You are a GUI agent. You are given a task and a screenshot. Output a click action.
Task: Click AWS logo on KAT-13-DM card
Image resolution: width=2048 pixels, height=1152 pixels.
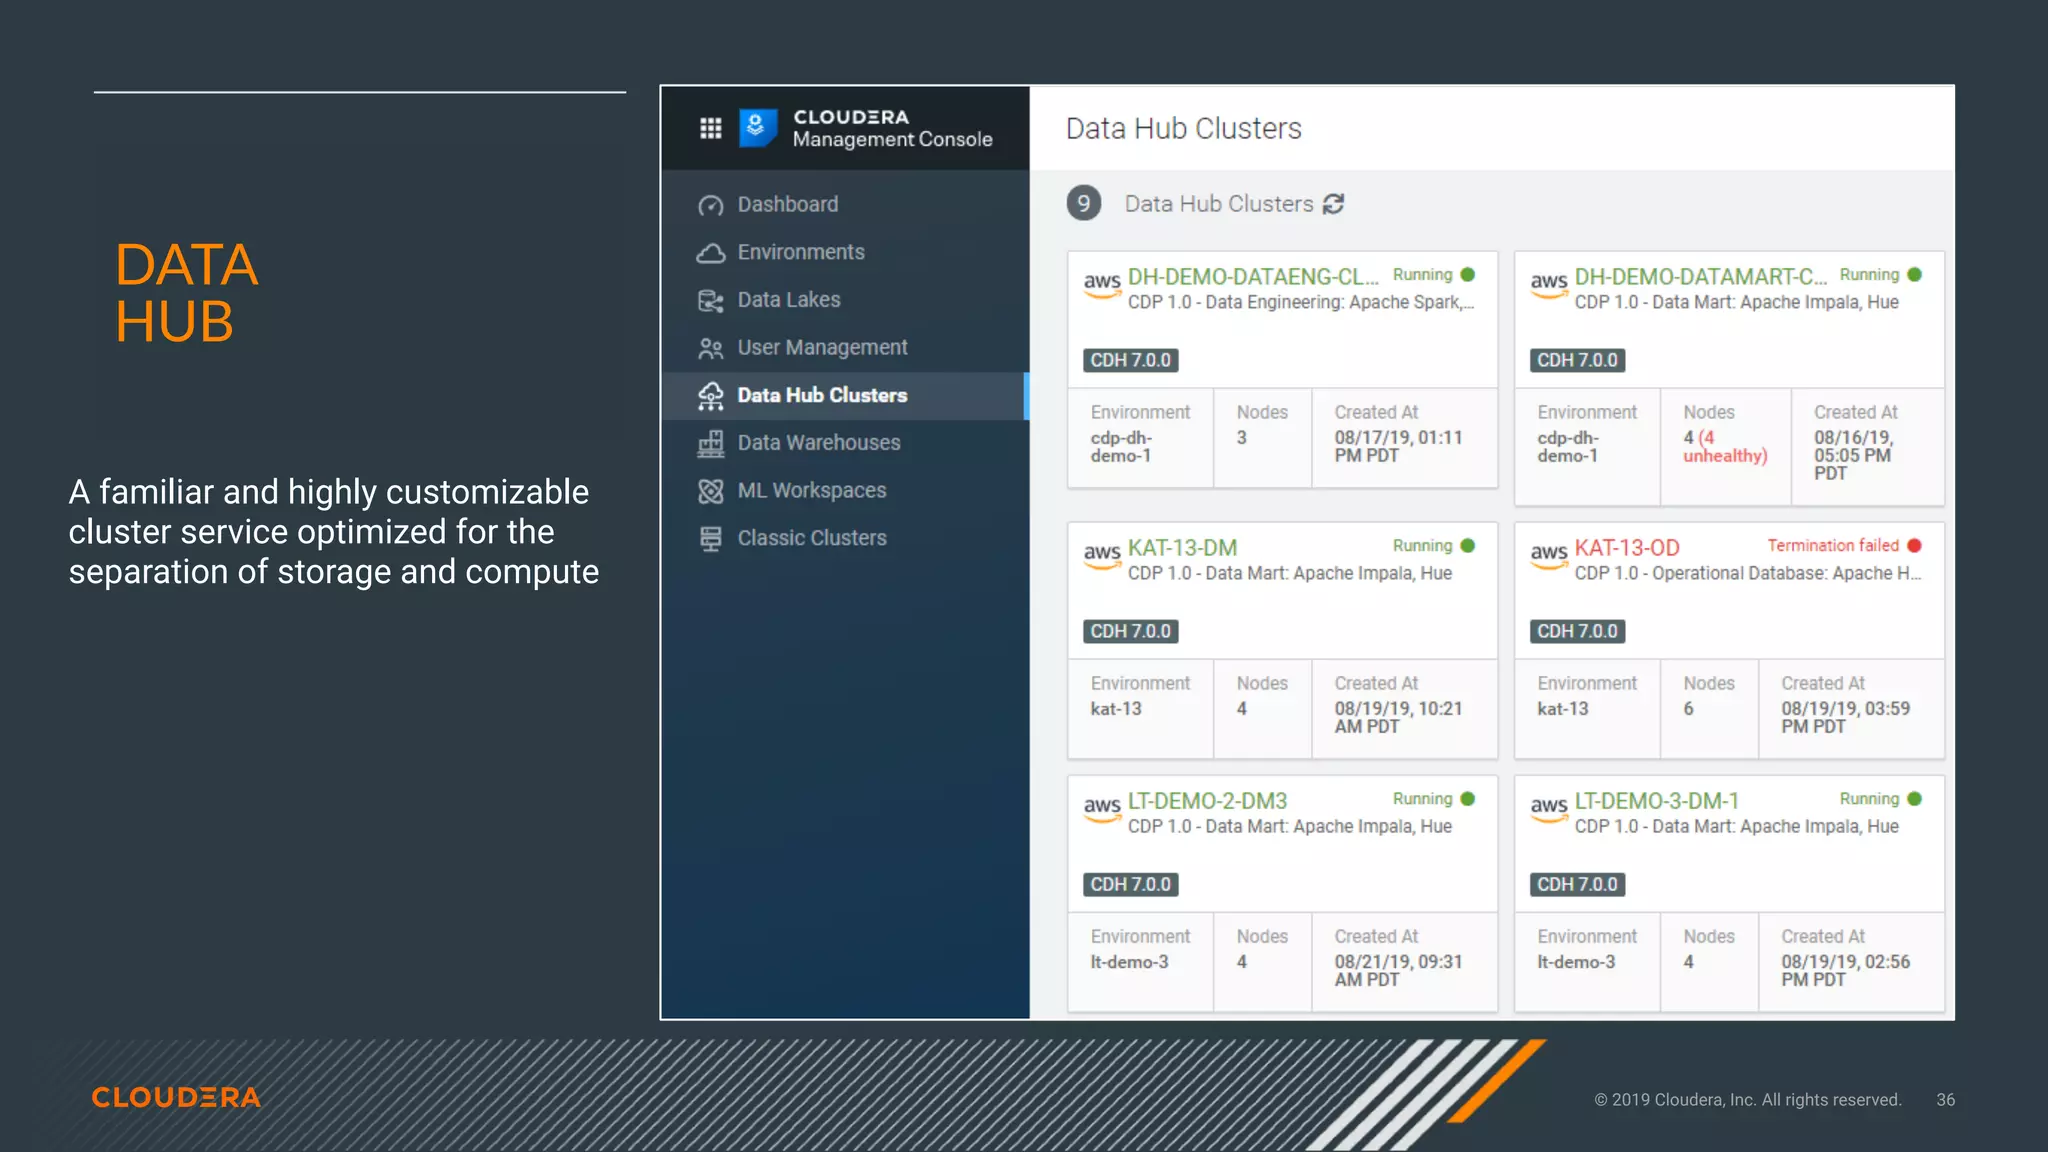coord(1102,555)
